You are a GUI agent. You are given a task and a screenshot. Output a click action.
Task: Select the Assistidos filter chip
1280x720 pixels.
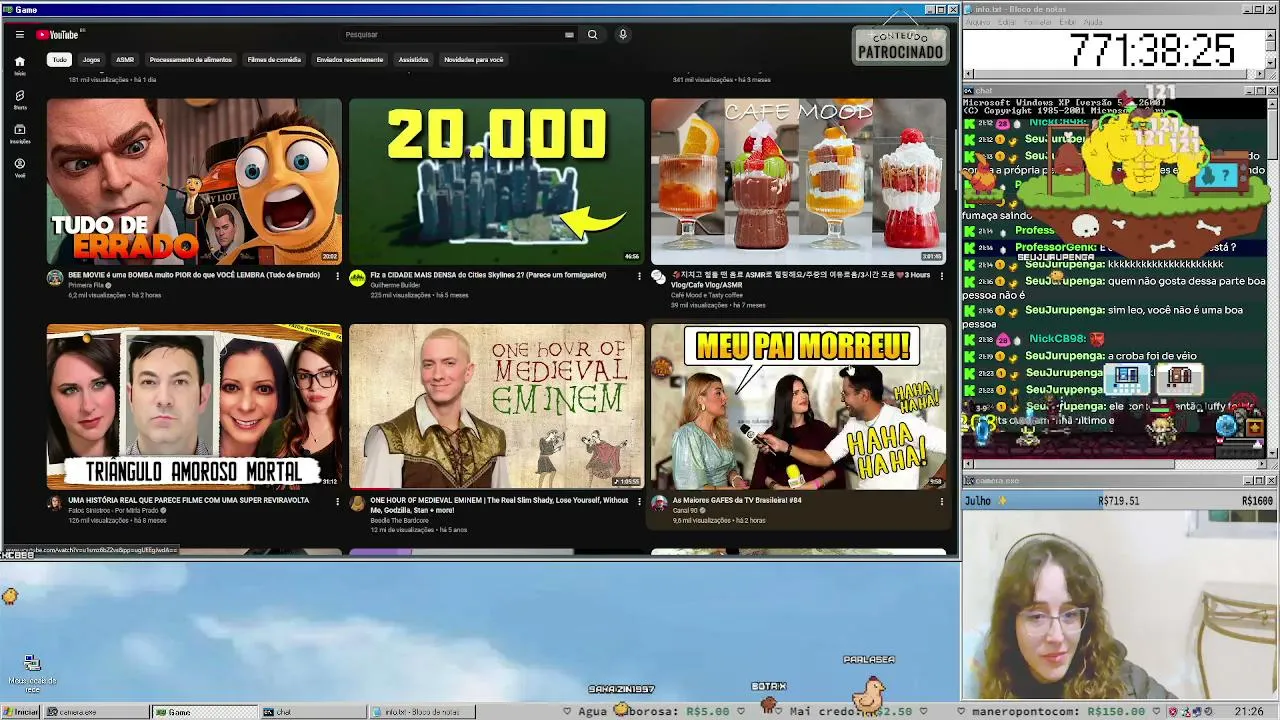point(413,59)
